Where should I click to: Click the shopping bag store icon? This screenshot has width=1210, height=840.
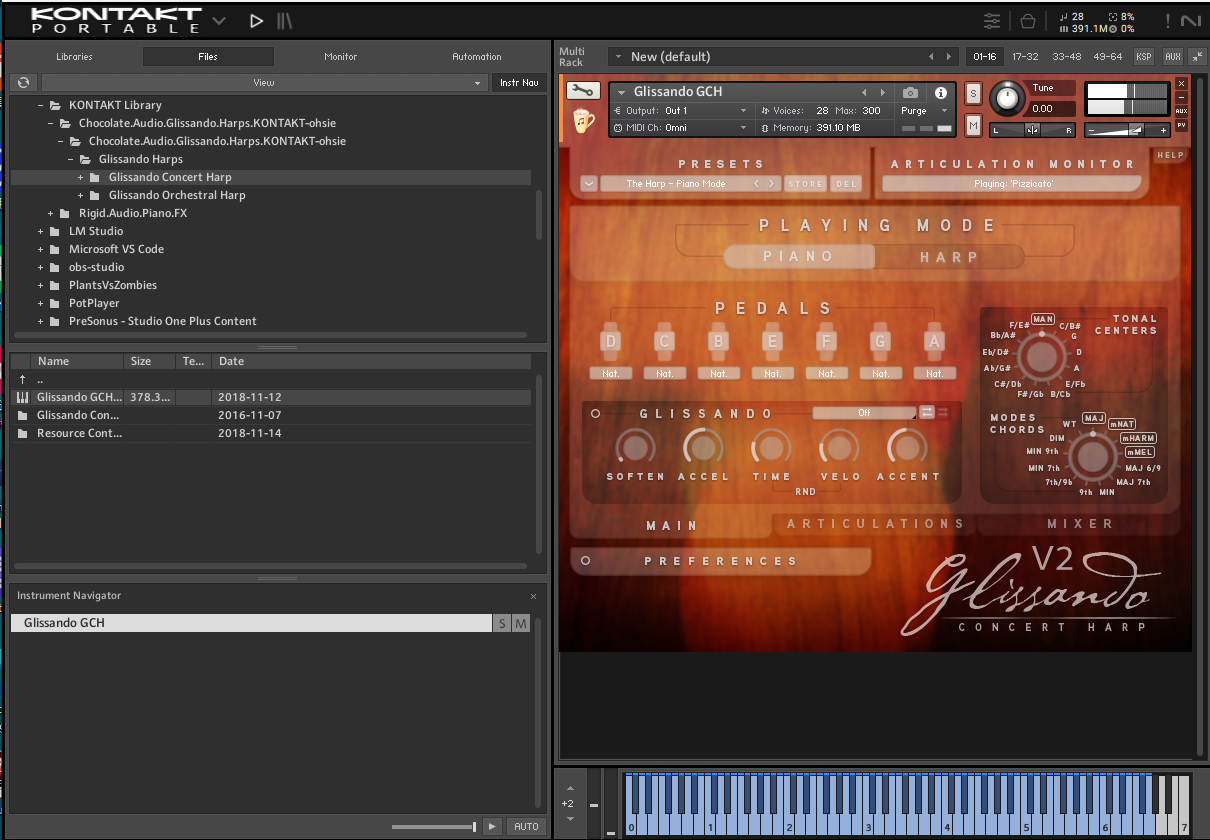coord(1027,21)
